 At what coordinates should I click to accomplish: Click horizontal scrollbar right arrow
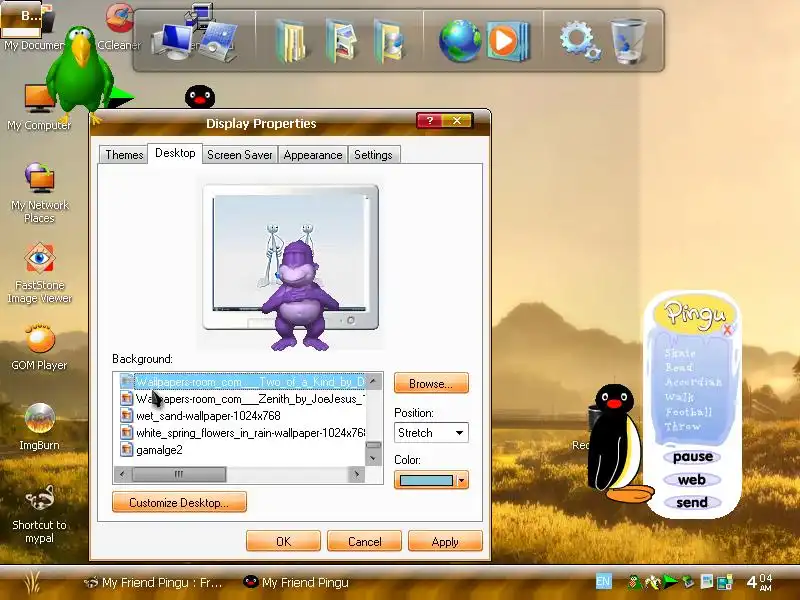click(357, 474)
